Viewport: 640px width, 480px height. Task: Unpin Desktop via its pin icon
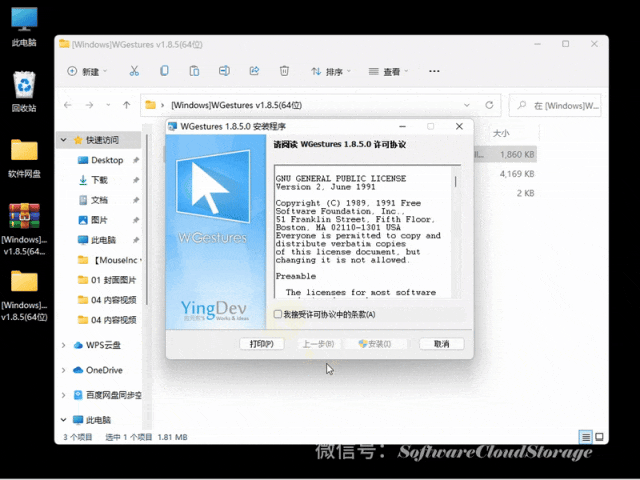click(x=136, y=160)
